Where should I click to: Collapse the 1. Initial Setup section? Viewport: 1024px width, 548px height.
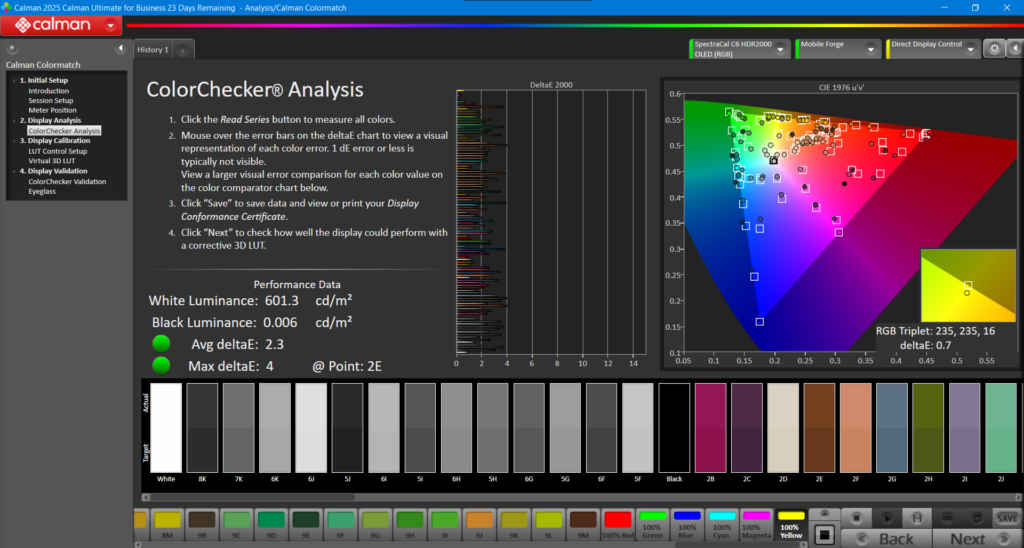(13, 80)
